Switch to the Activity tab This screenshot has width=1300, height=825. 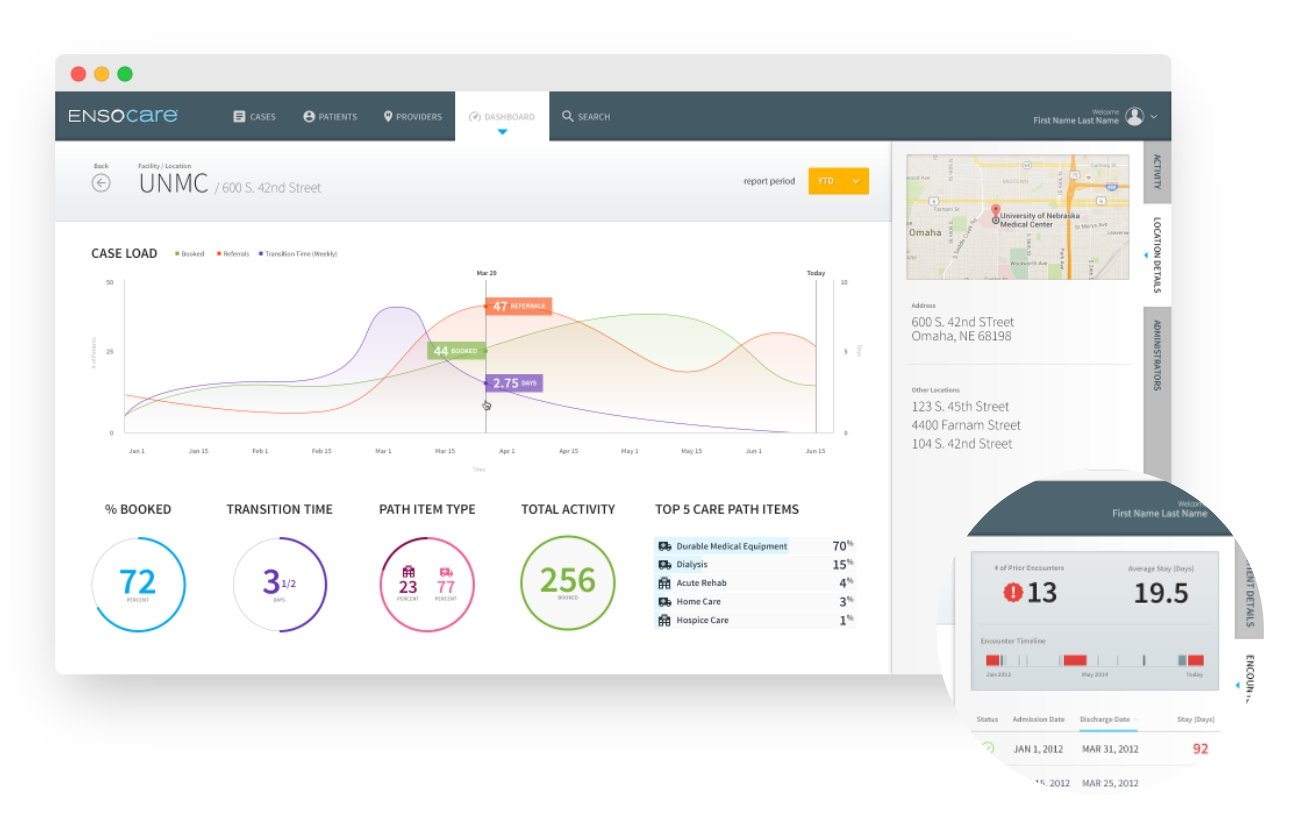(x=1157, y=175)
